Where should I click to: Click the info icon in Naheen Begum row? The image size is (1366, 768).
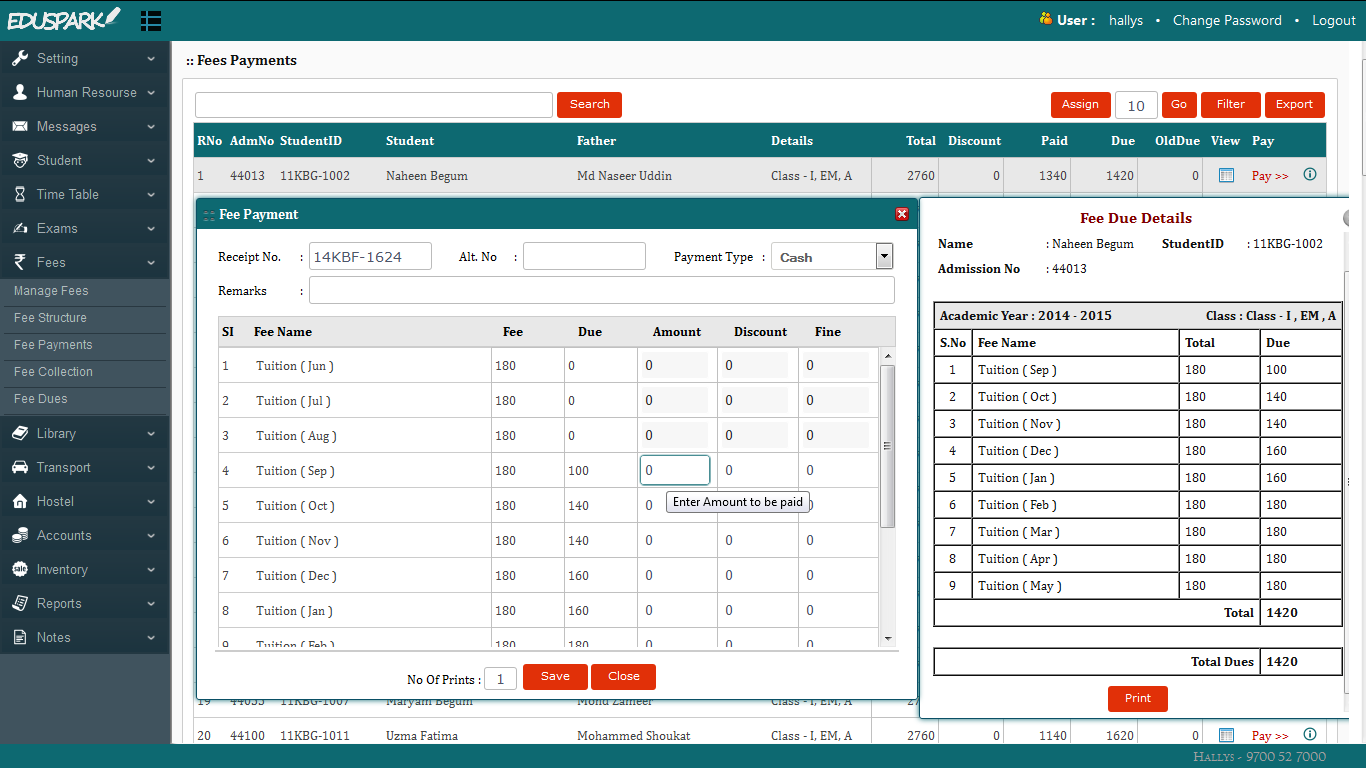pos(1310,175)
